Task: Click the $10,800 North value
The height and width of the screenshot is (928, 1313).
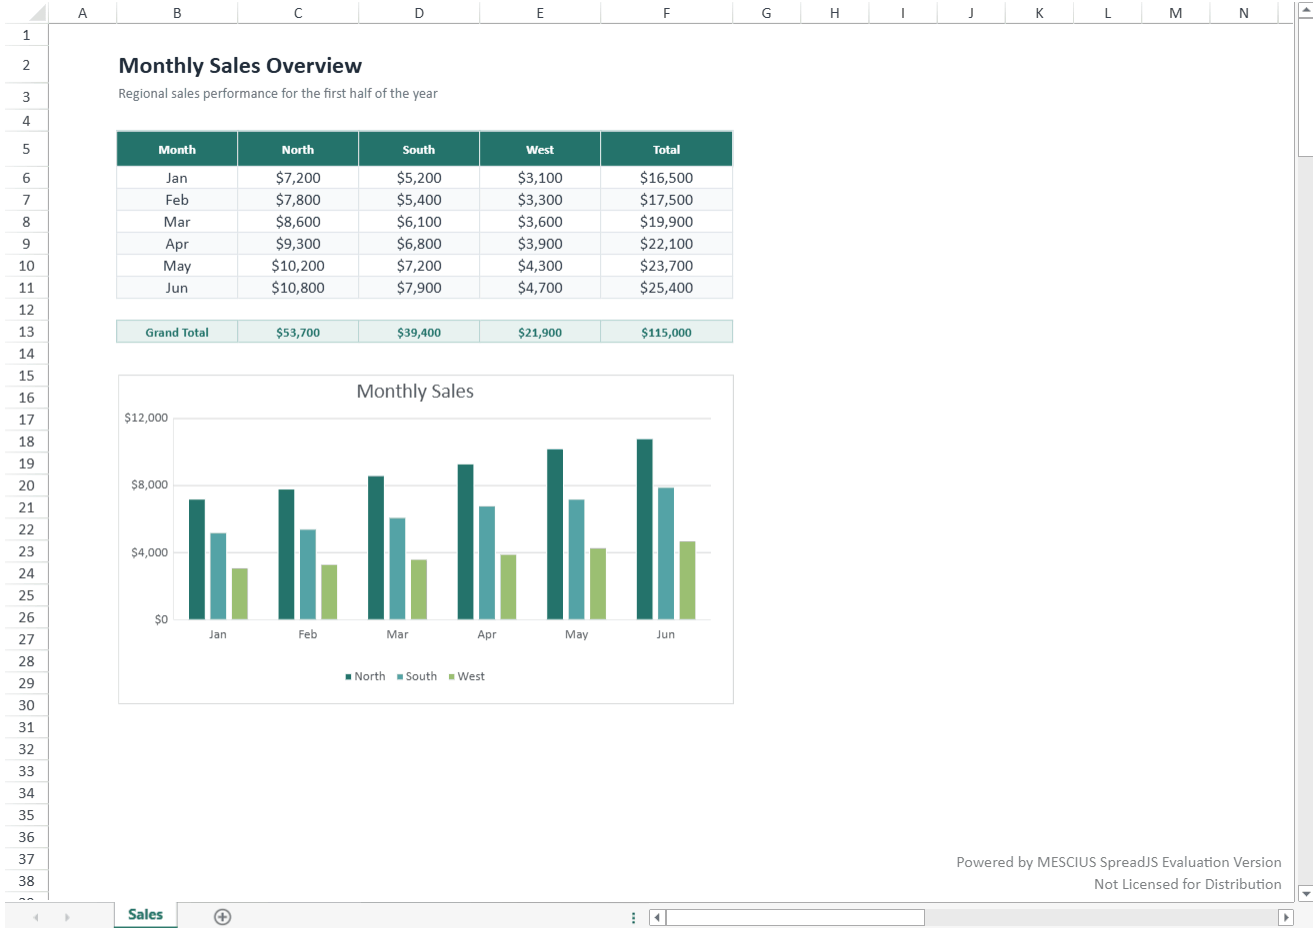Action: [298, 288]
